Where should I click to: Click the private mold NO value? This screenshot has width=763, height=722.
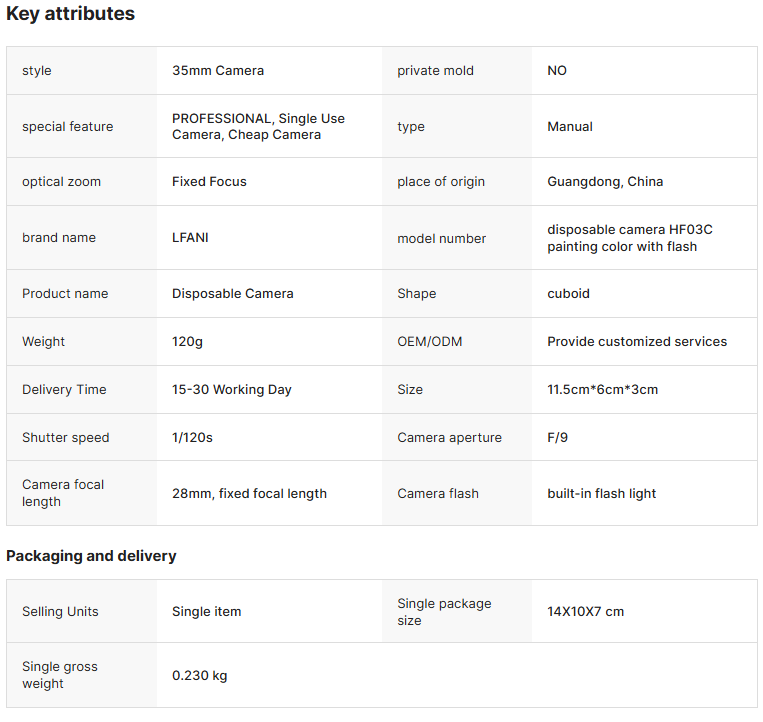[557, 71]
